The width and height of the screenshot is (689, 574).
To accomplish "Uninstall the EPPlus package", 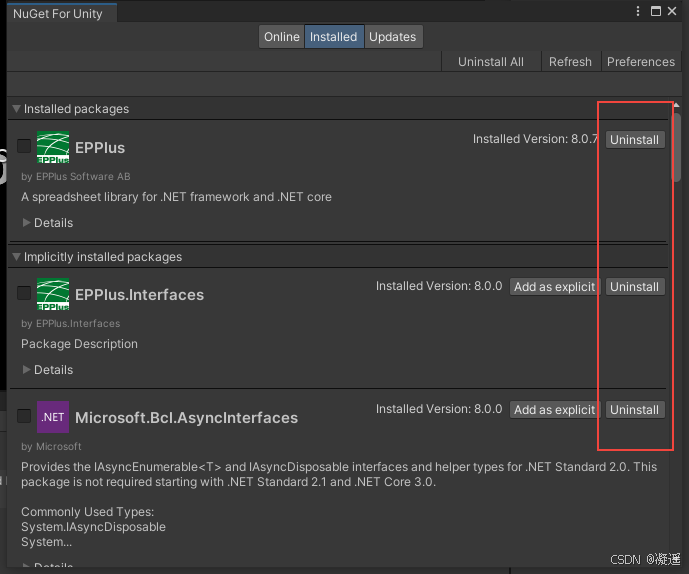I will click(x=635, y=140).
